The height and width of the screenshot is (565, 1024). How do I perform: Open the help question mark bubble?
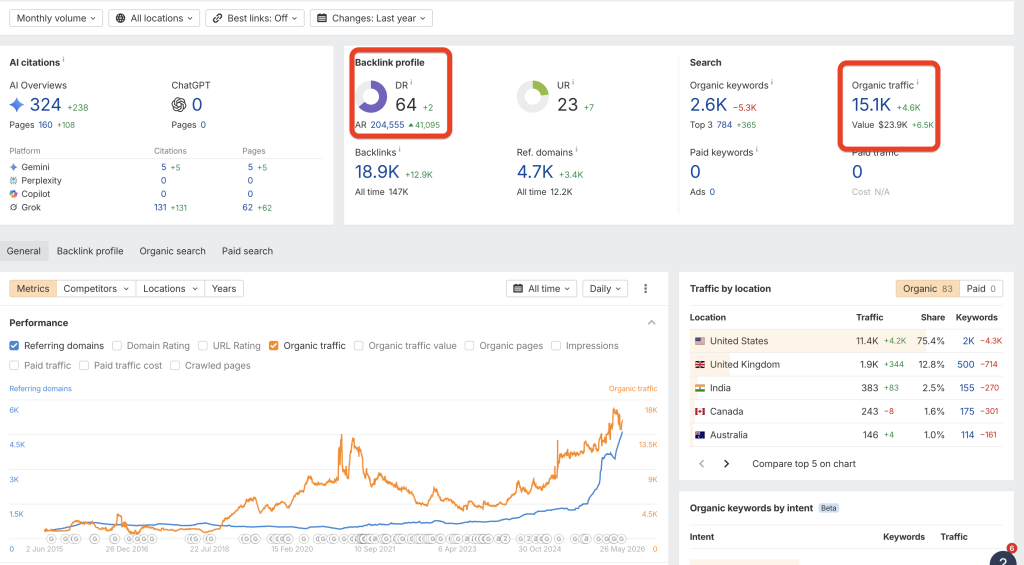pos(1003,559)
